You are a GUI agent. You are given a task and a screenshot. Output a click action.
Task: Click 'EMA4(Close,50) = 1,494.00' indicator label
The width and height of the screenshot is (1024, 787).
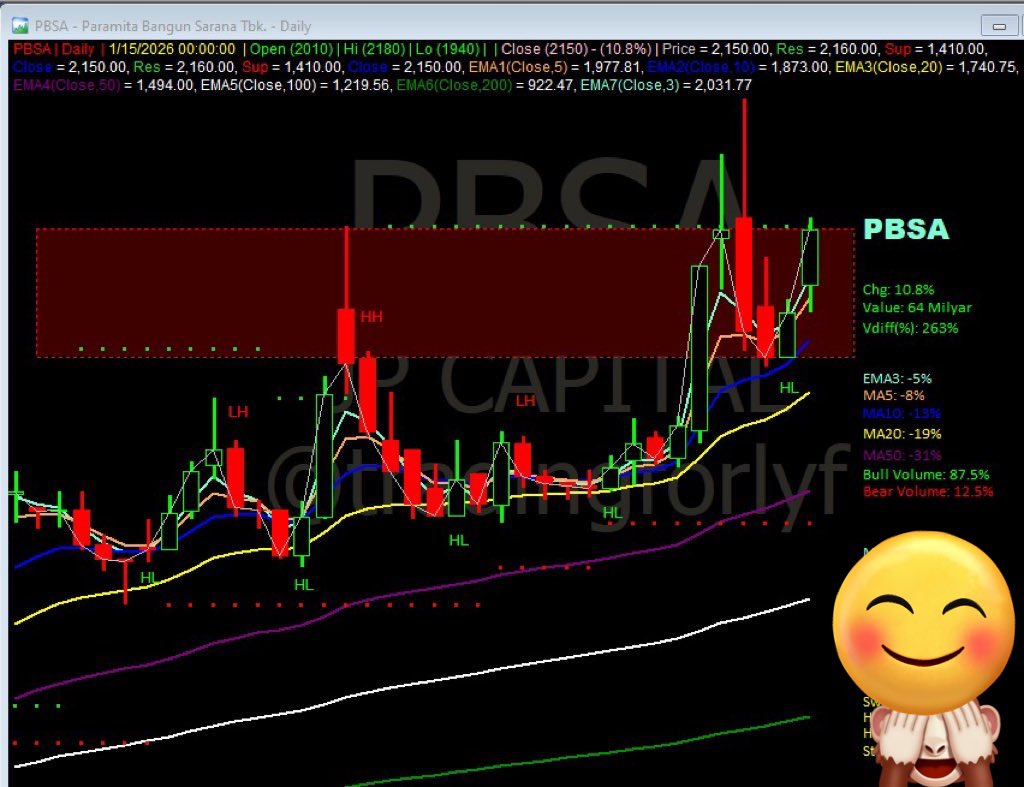click(x=103, y=85)
